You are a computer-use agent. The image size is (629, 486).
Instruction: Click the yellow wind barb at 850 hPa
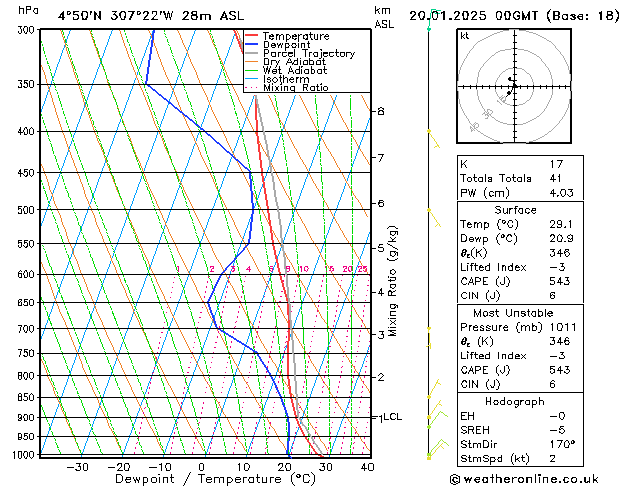click(x=434, y=388)
